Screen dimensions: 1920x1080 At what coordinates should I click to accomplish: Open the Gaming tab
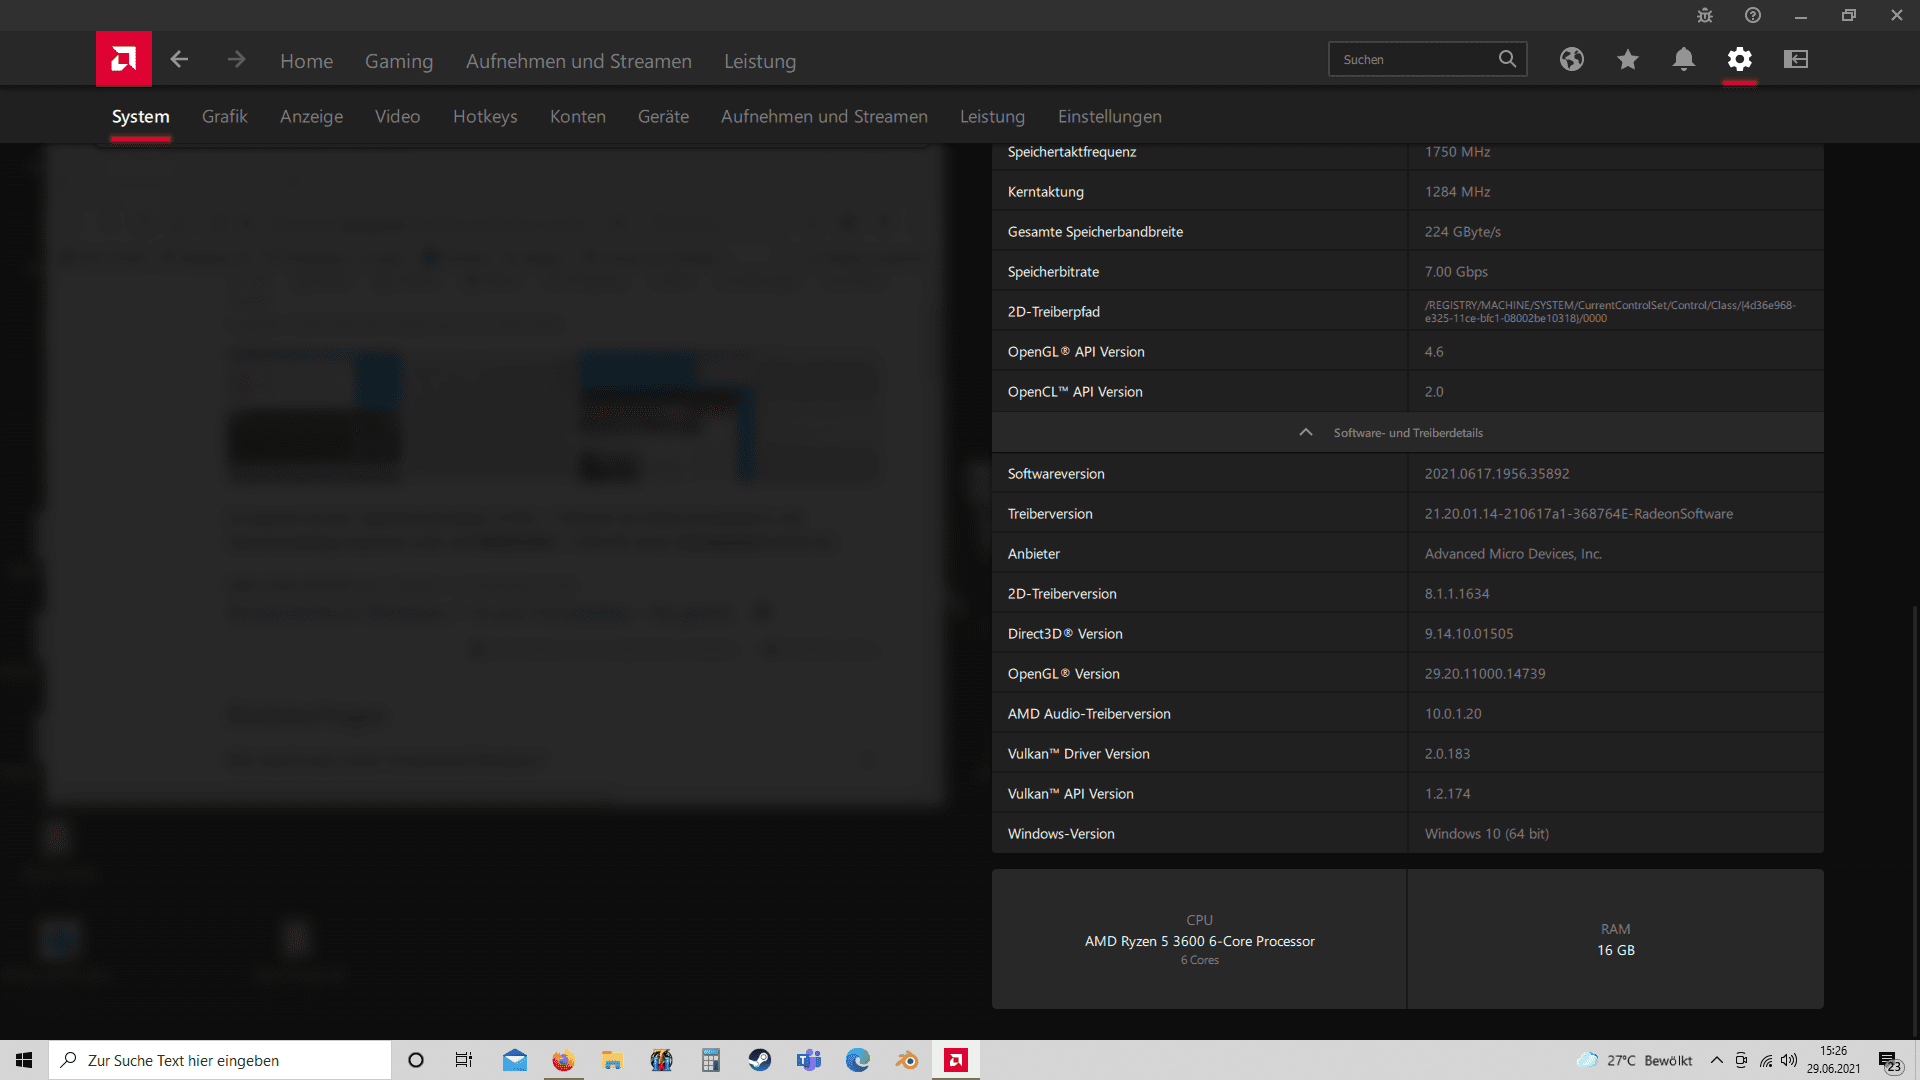(399, 60)
